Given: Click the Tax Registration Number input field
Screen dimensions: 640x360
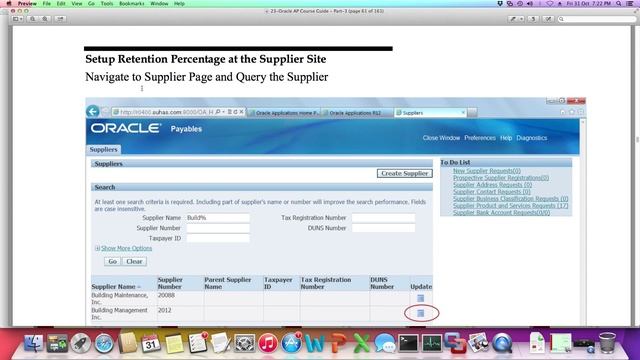Looking at the screenshot, I should click(x=383, y=218).
